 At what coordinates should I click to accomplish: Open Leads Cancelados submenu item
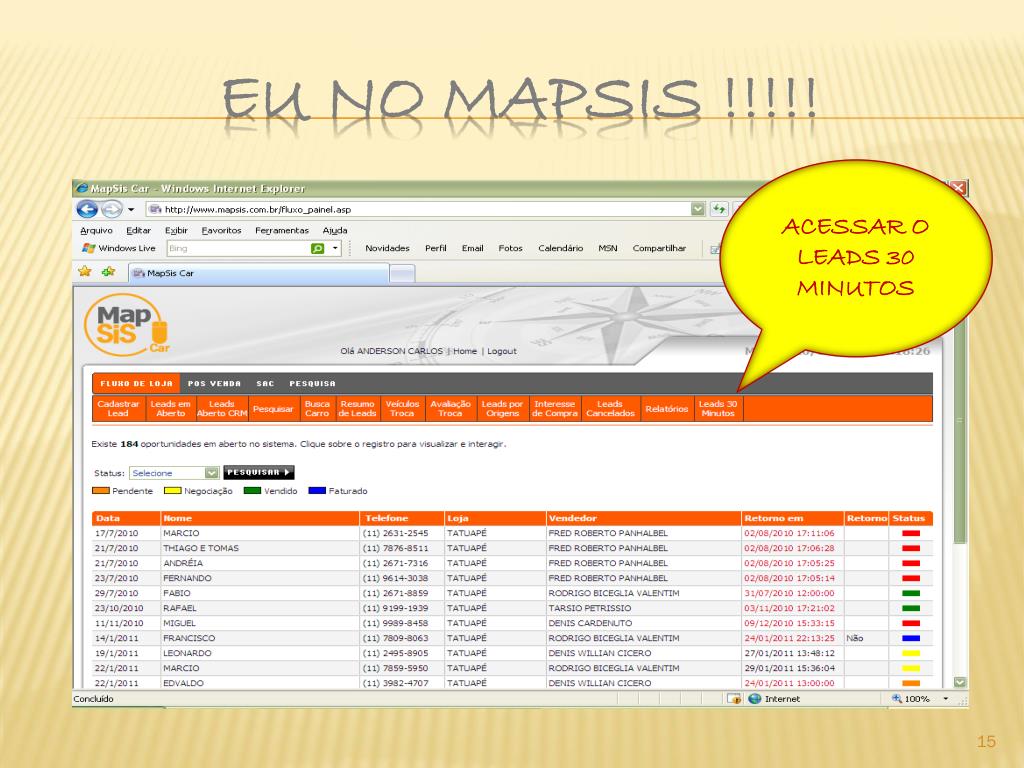pos(610,409)
